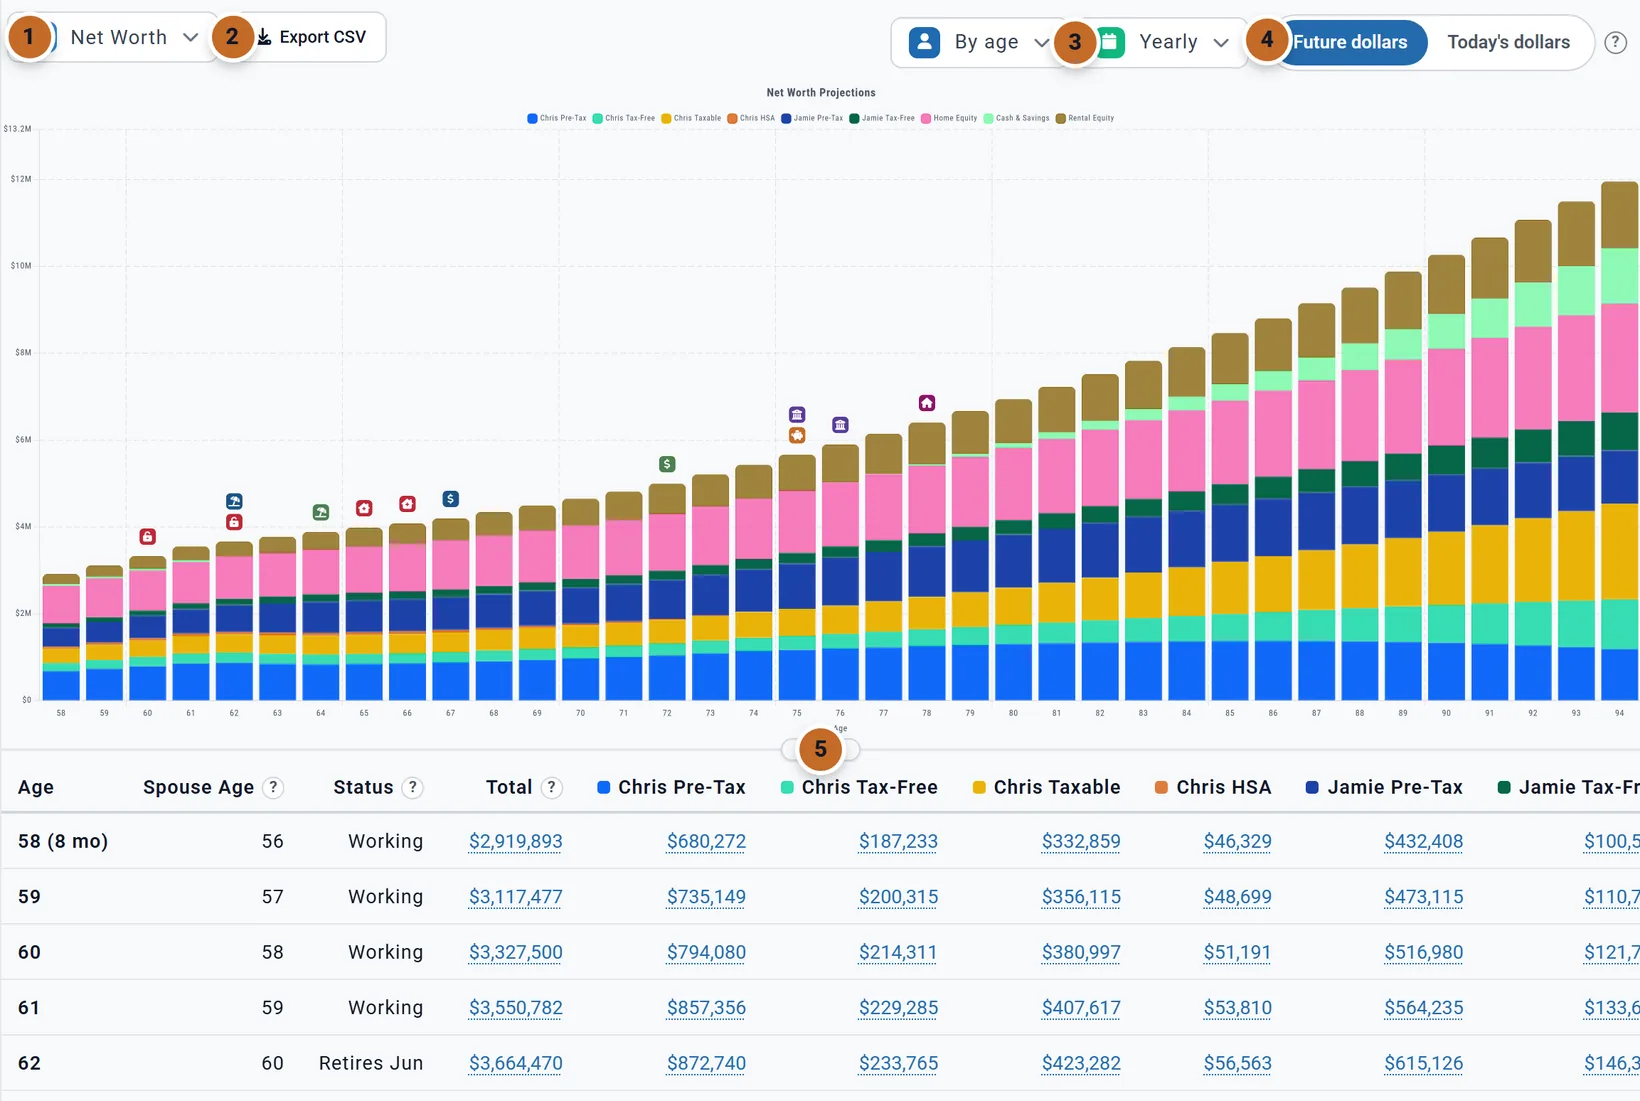The height and width of the screenshot is (1101, 1640).
Task: Open Chris HSA value $53,810
Action: click(x=1237, y=1008)
